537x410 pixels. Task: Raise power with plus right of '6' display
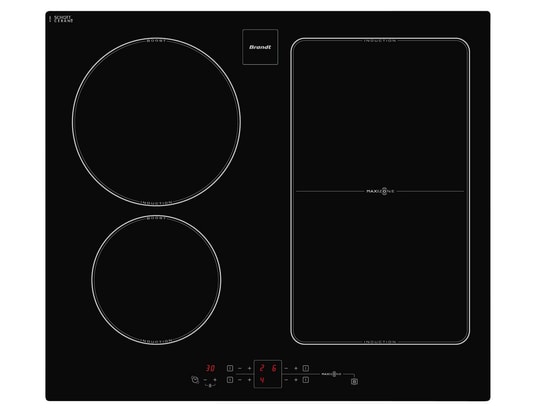coord(296,368)
